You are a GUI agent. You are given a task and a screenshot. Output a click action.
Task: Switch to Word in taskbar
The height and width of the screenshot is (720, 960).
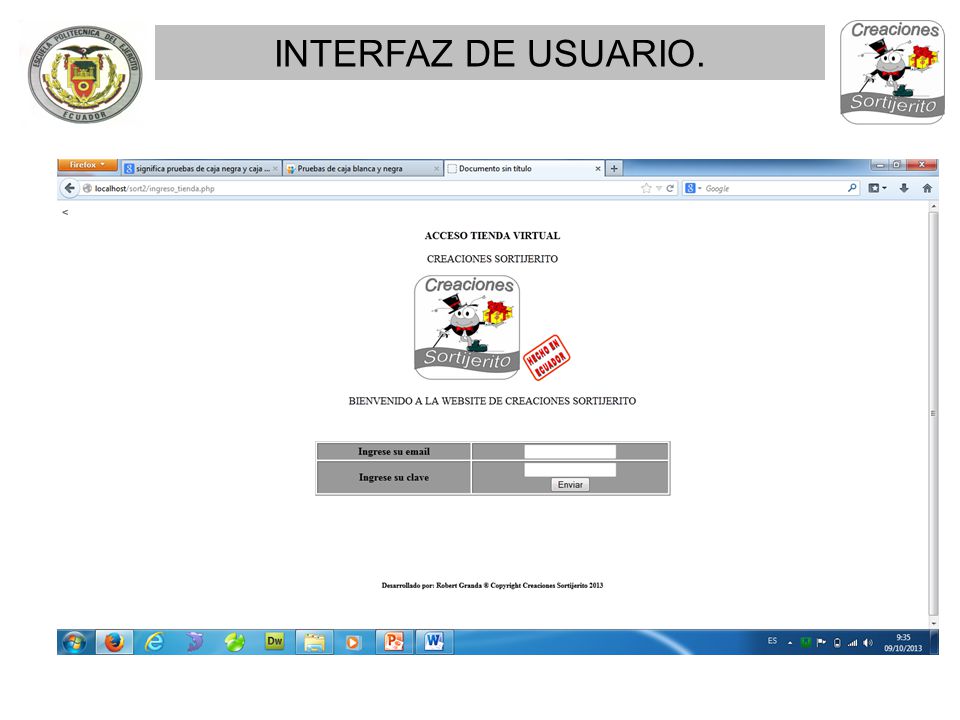click(434, 642)
